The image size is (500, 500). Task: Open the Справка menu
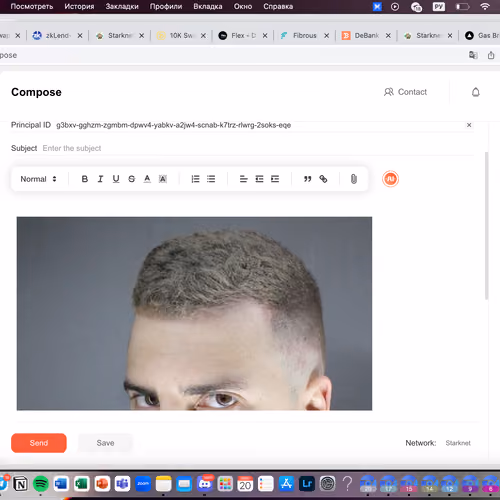click(278, 7)
